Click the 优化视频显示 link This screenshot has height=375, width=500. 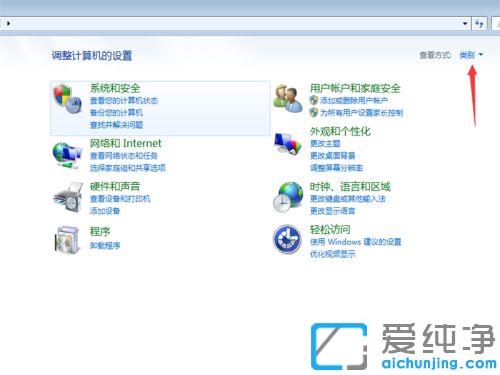[x=333, y=254]
